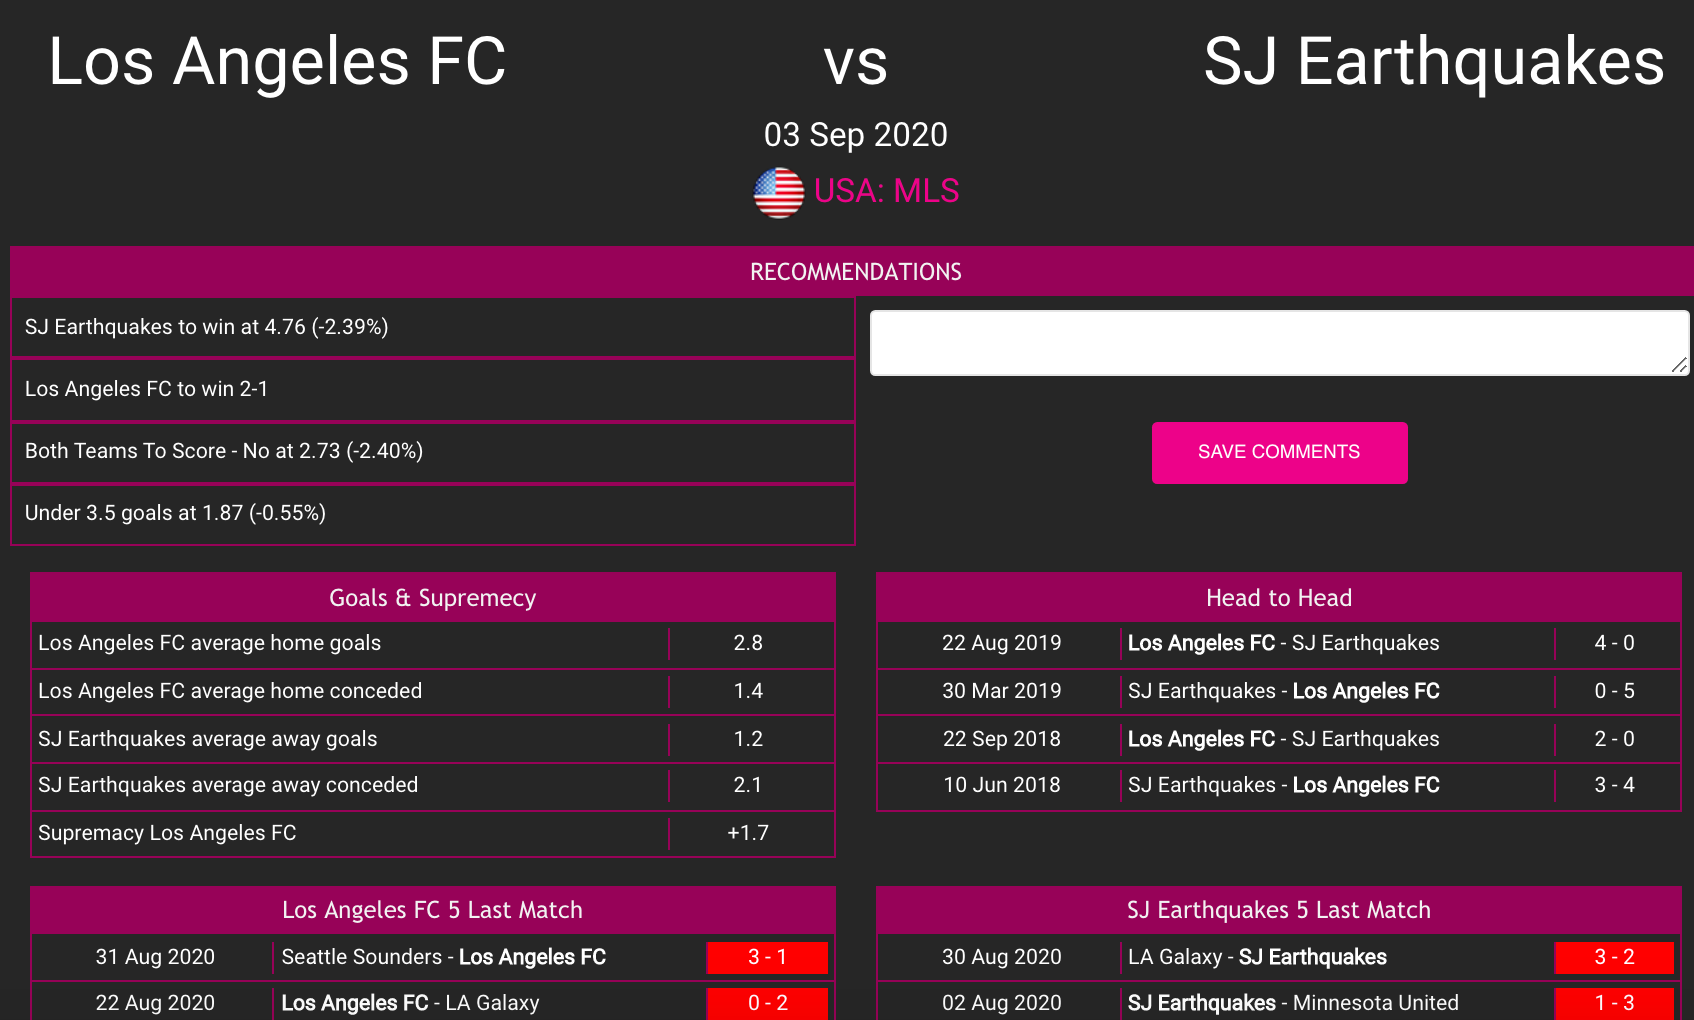Viewport: 1694px width, 1020px height.
Task: Click the Recommendations header bar
Action: coord(852,271)
